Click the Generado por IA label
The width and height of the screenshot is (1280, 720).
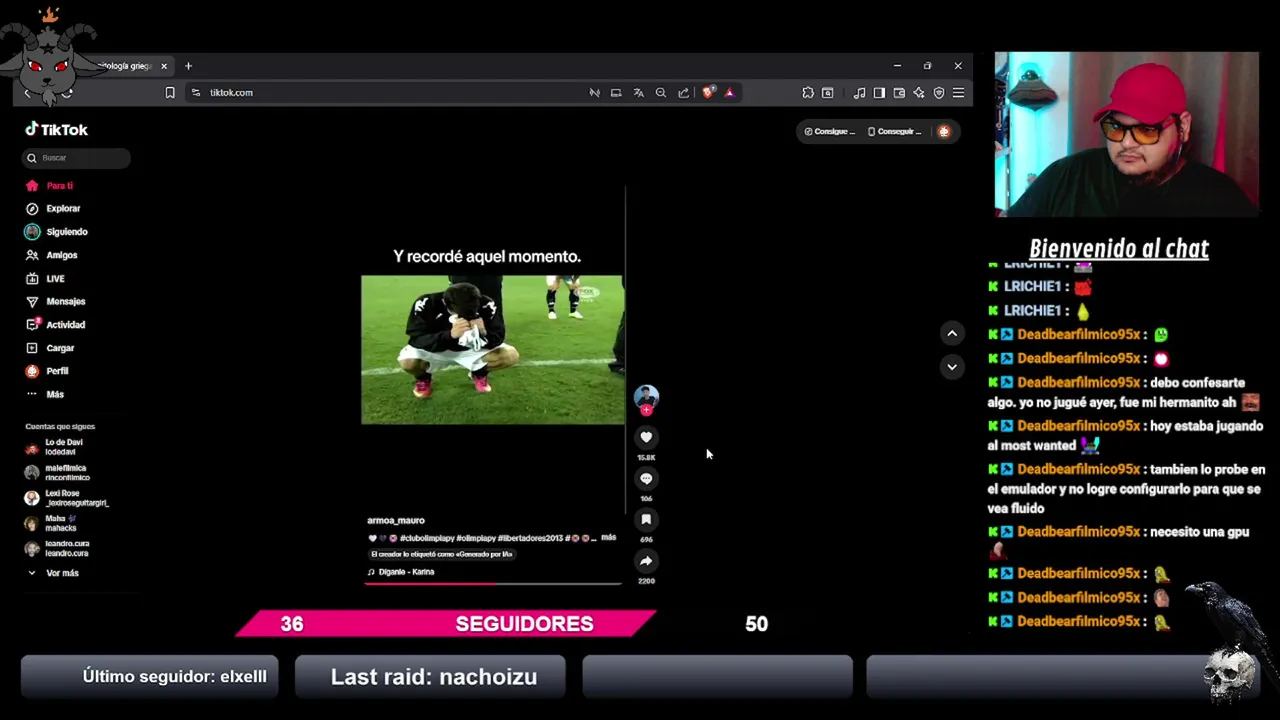441,554
